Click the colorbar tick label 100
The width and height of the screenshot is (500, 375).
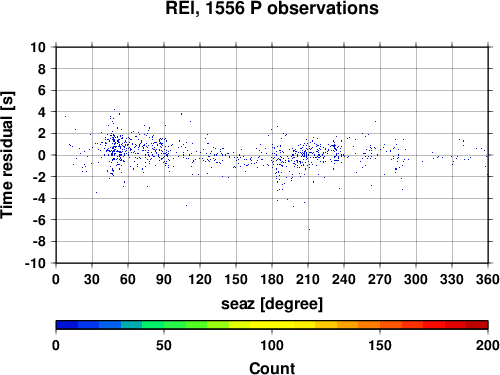click(272, 345)
